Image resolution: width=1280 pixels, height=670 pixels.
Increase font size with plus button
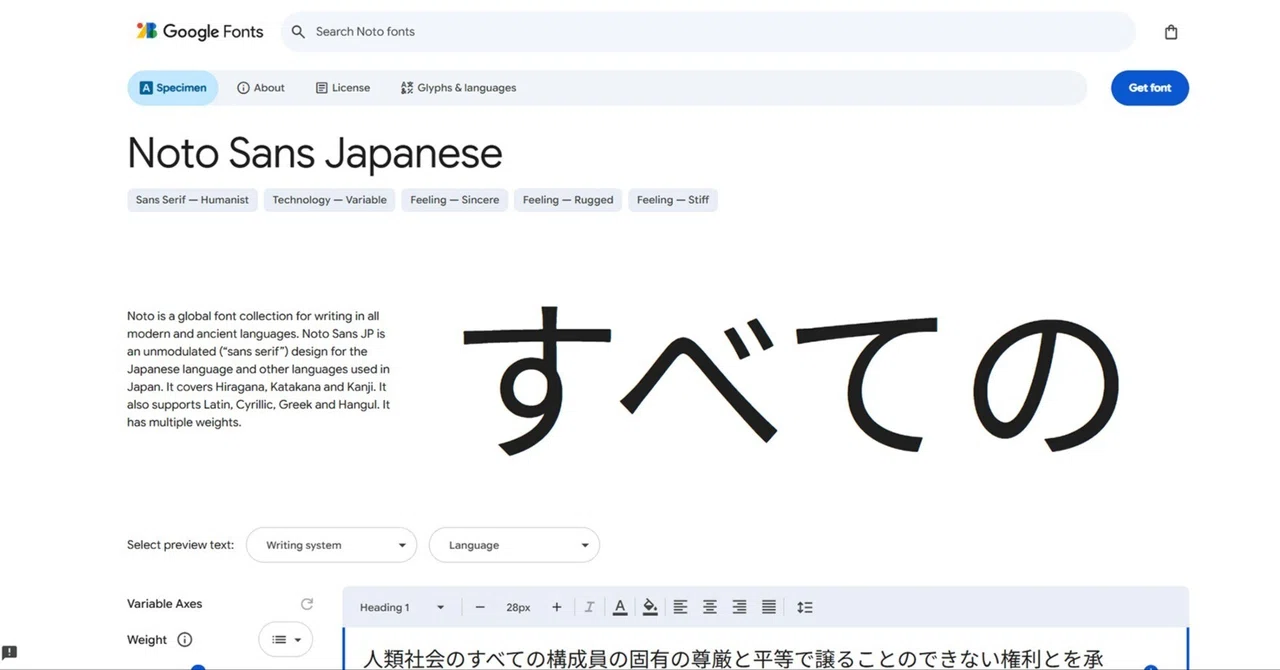click(x=557, y=607)
